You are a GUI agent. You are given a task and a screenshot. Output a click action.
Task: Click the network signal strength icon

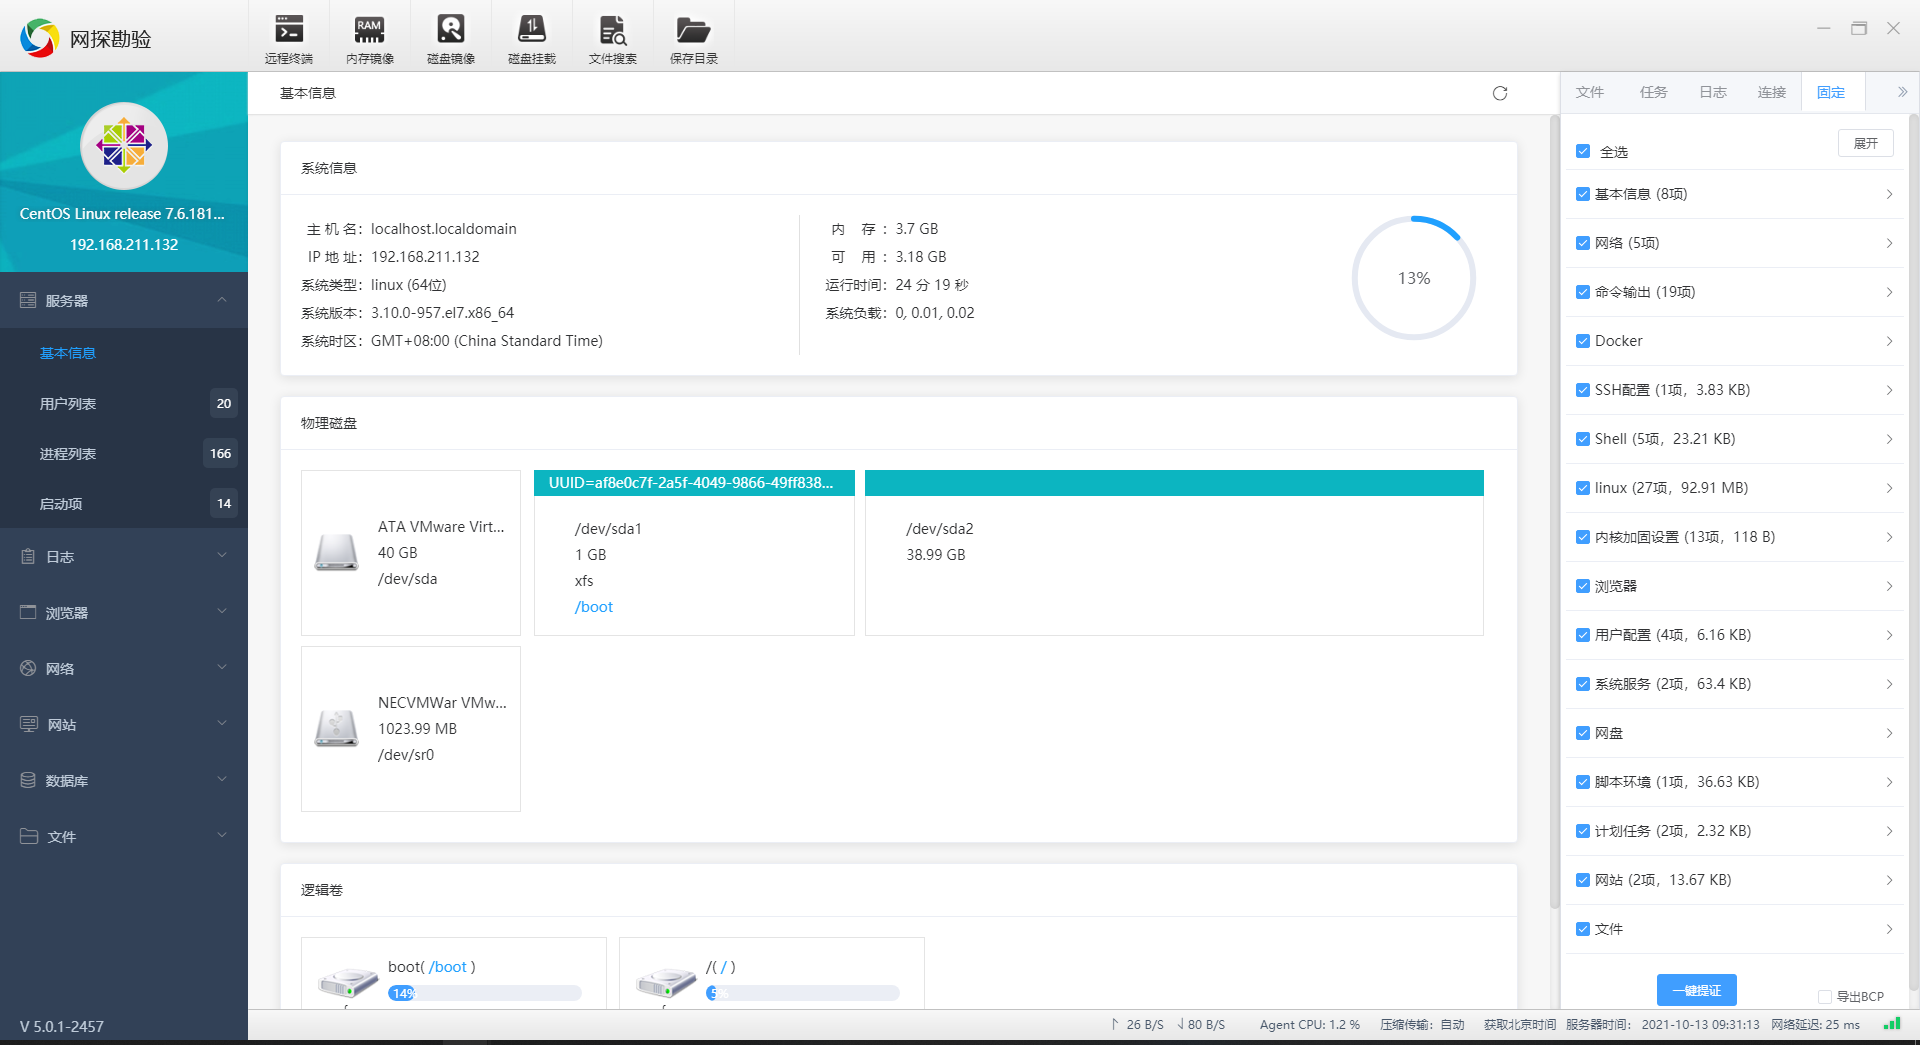coord(1892,1024)
